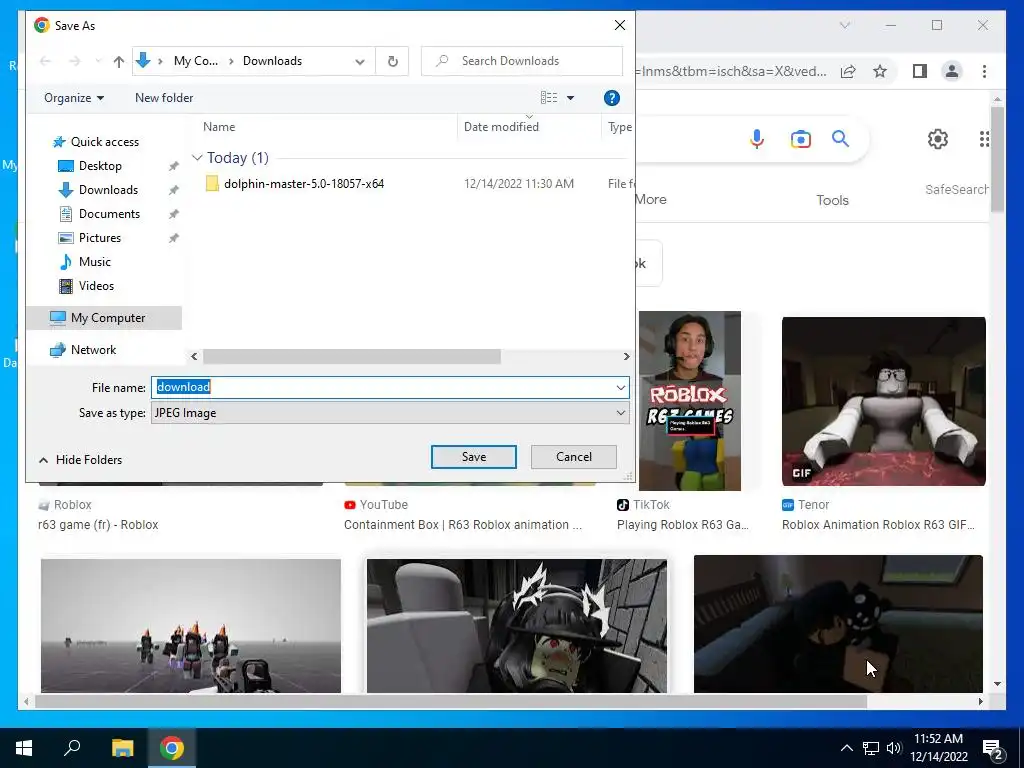Open the view options dropdown arrow
This screenshot has width=1024, height=768.
(x=570, y=98)
